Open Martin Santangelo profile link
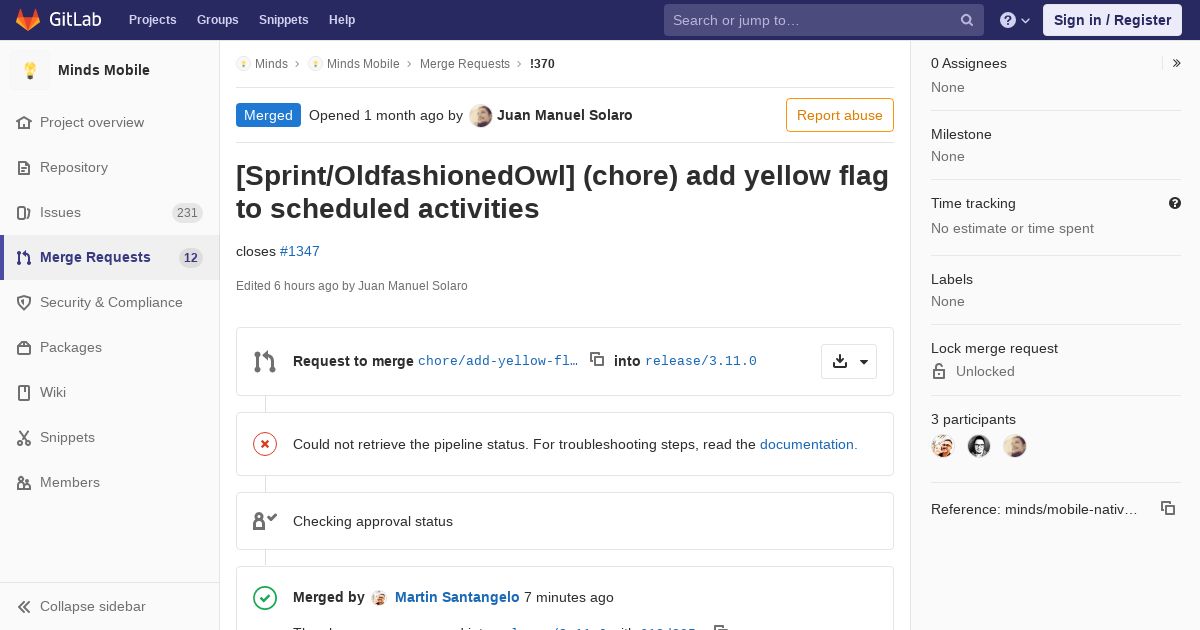 pos(457,597)
